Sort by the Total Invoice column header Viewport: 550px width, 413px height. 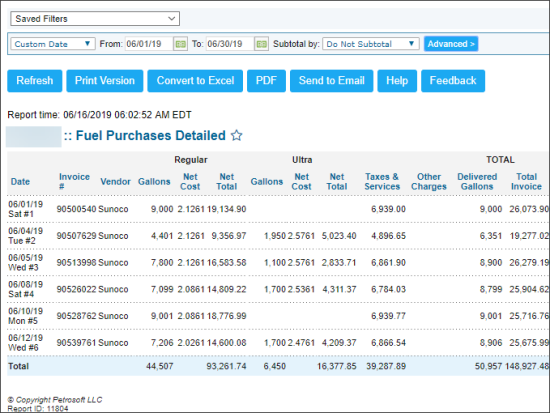[526, 182]
